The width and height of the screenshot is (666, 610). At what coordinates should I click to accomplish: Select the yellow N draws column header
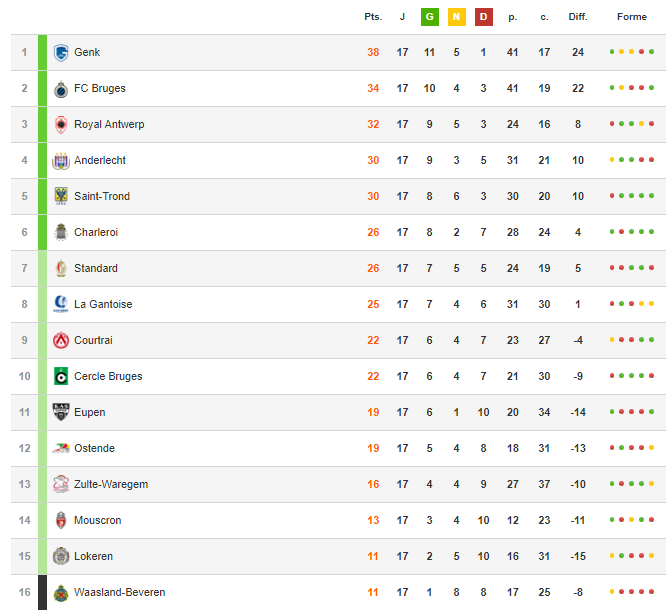(457, 17)
